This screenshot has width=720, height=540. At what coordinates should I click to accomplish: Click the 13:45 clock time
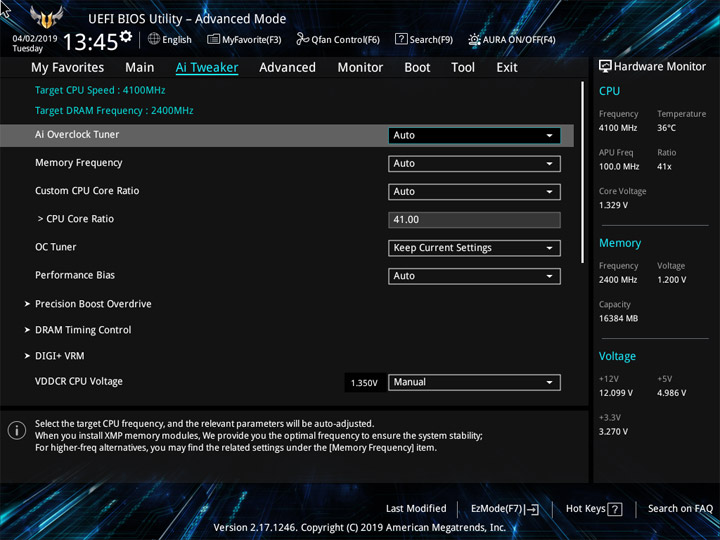tap(90, 42)
